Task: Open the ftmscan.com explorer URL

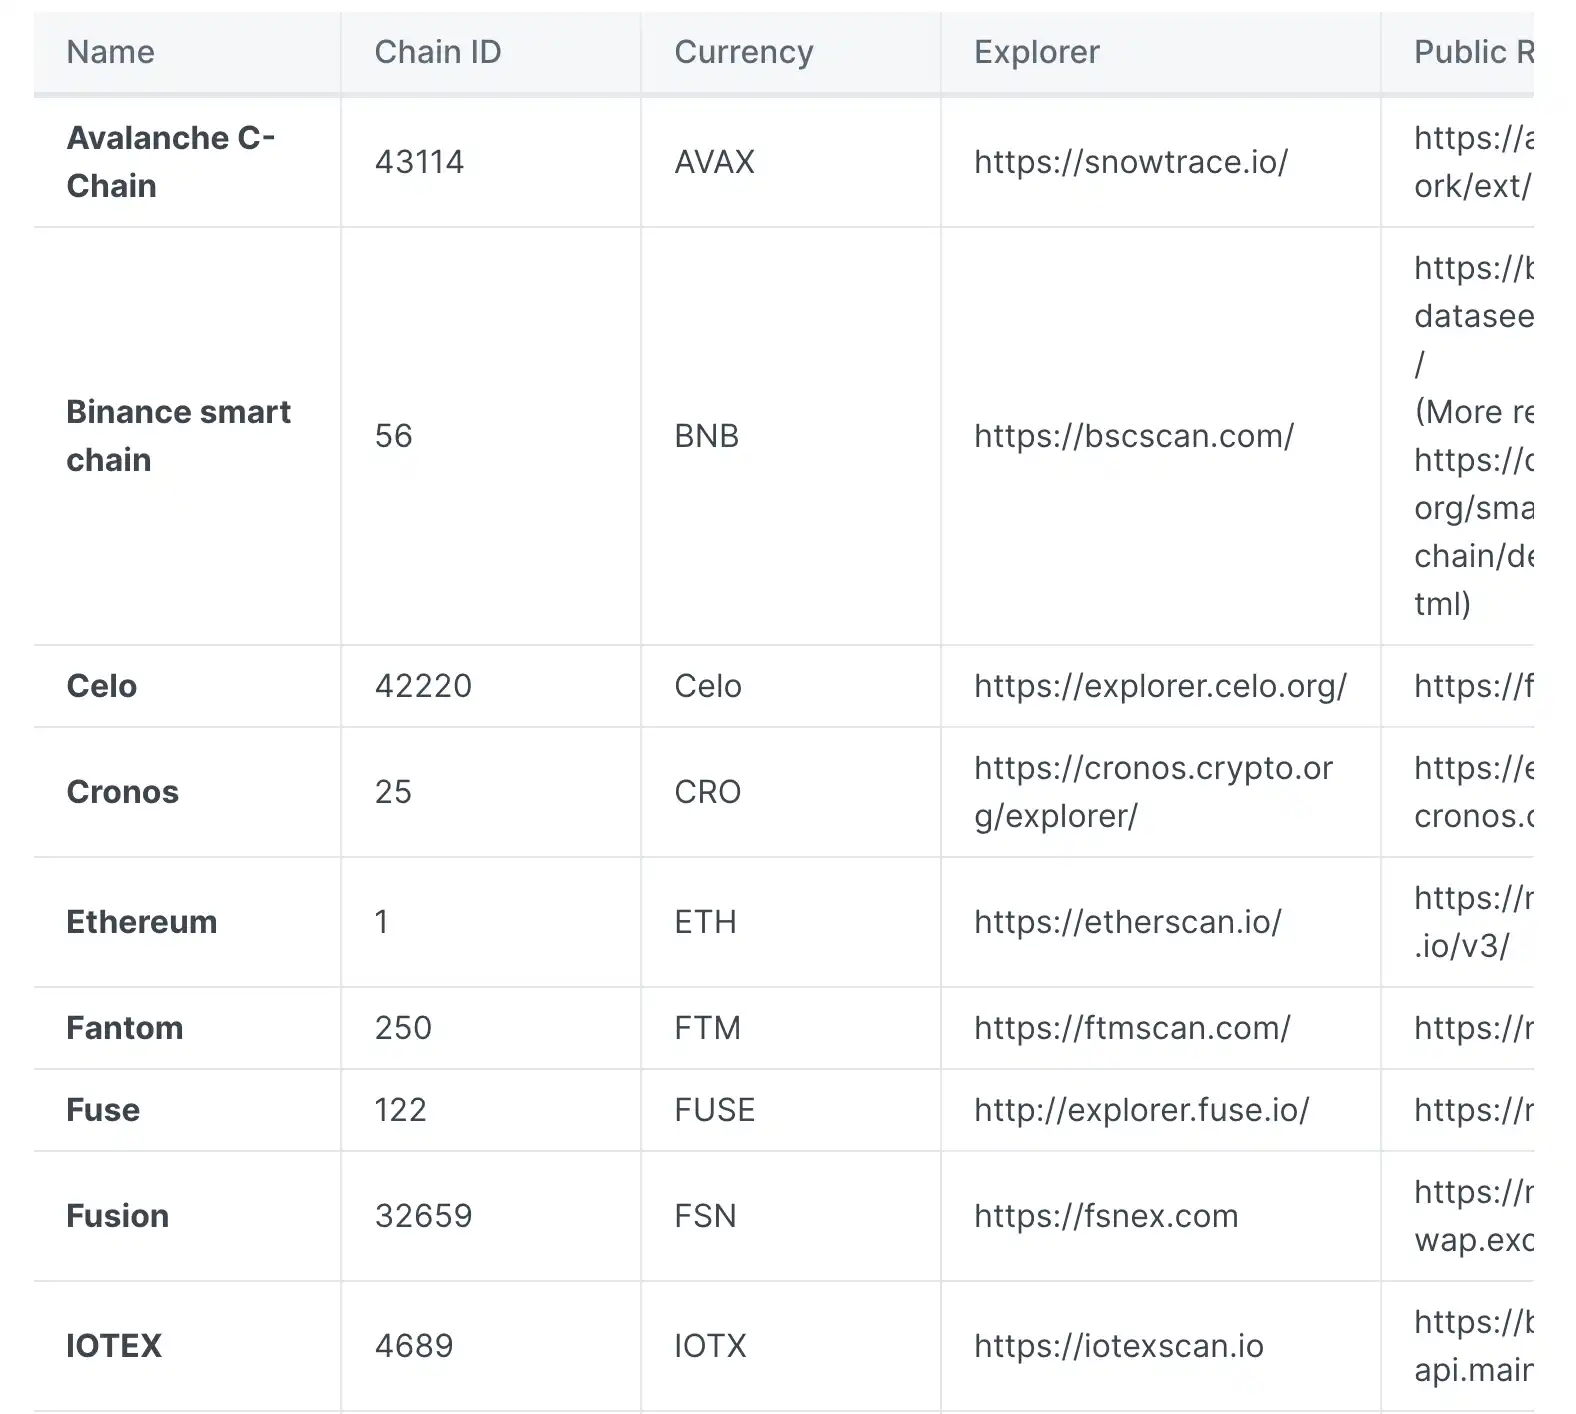Action: (1132, 1028)
